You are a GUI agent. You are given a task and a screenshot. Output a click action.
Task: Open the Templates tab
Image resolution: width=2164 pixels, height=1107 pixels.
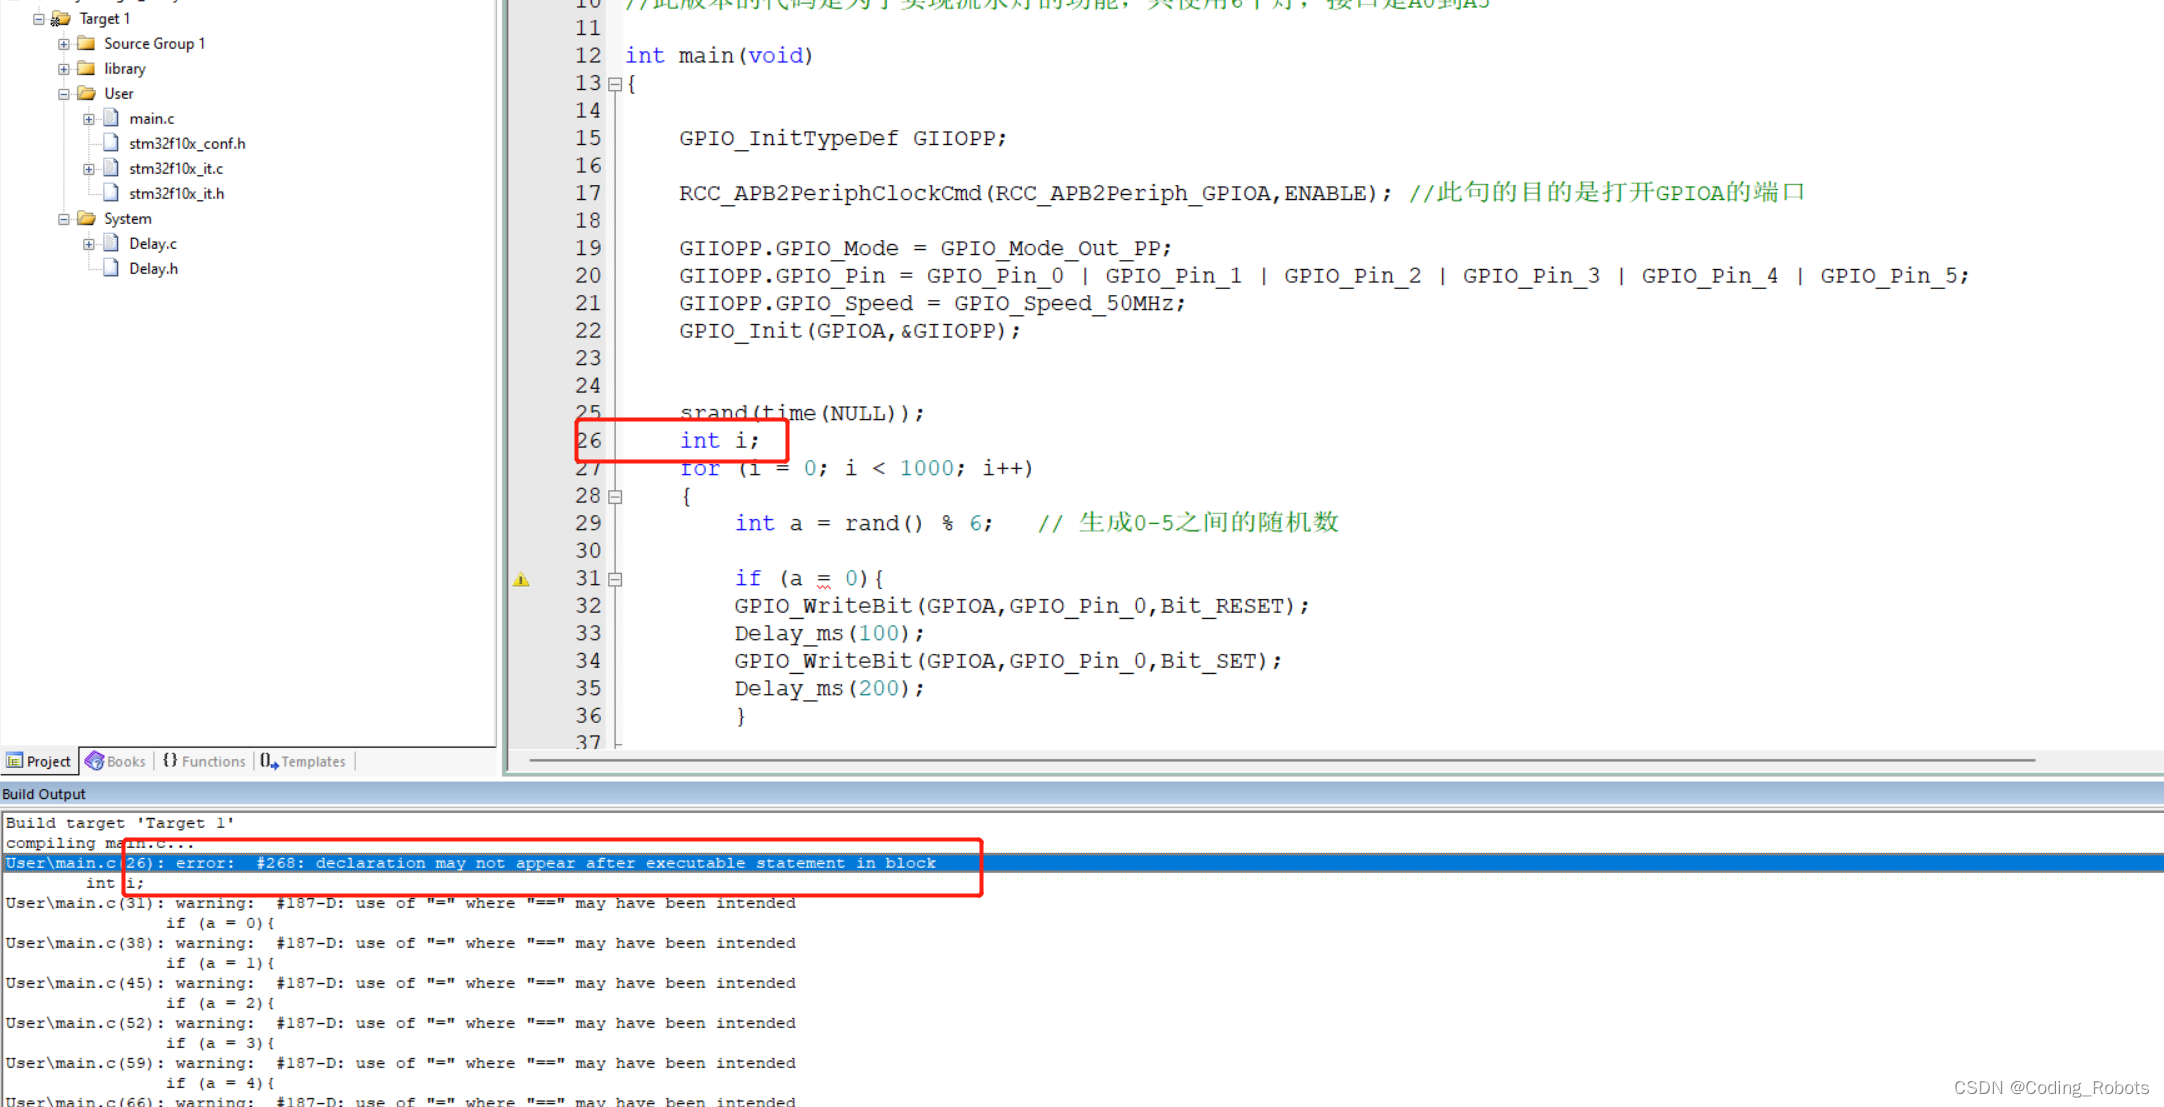coord(303,761)
